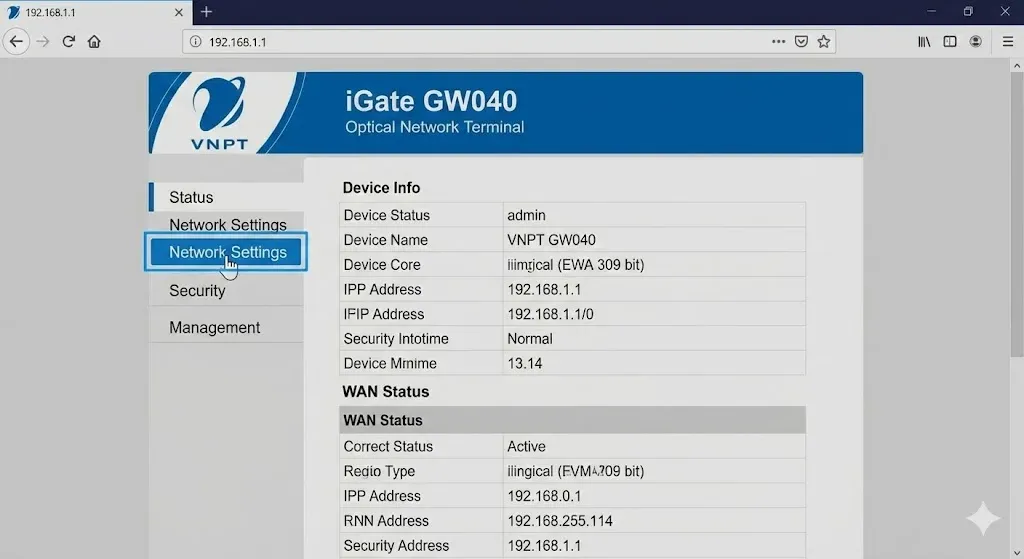The image size is (1024, 559).
Task: Select Device Name value VNPT GW040
Action: [551, 240]
